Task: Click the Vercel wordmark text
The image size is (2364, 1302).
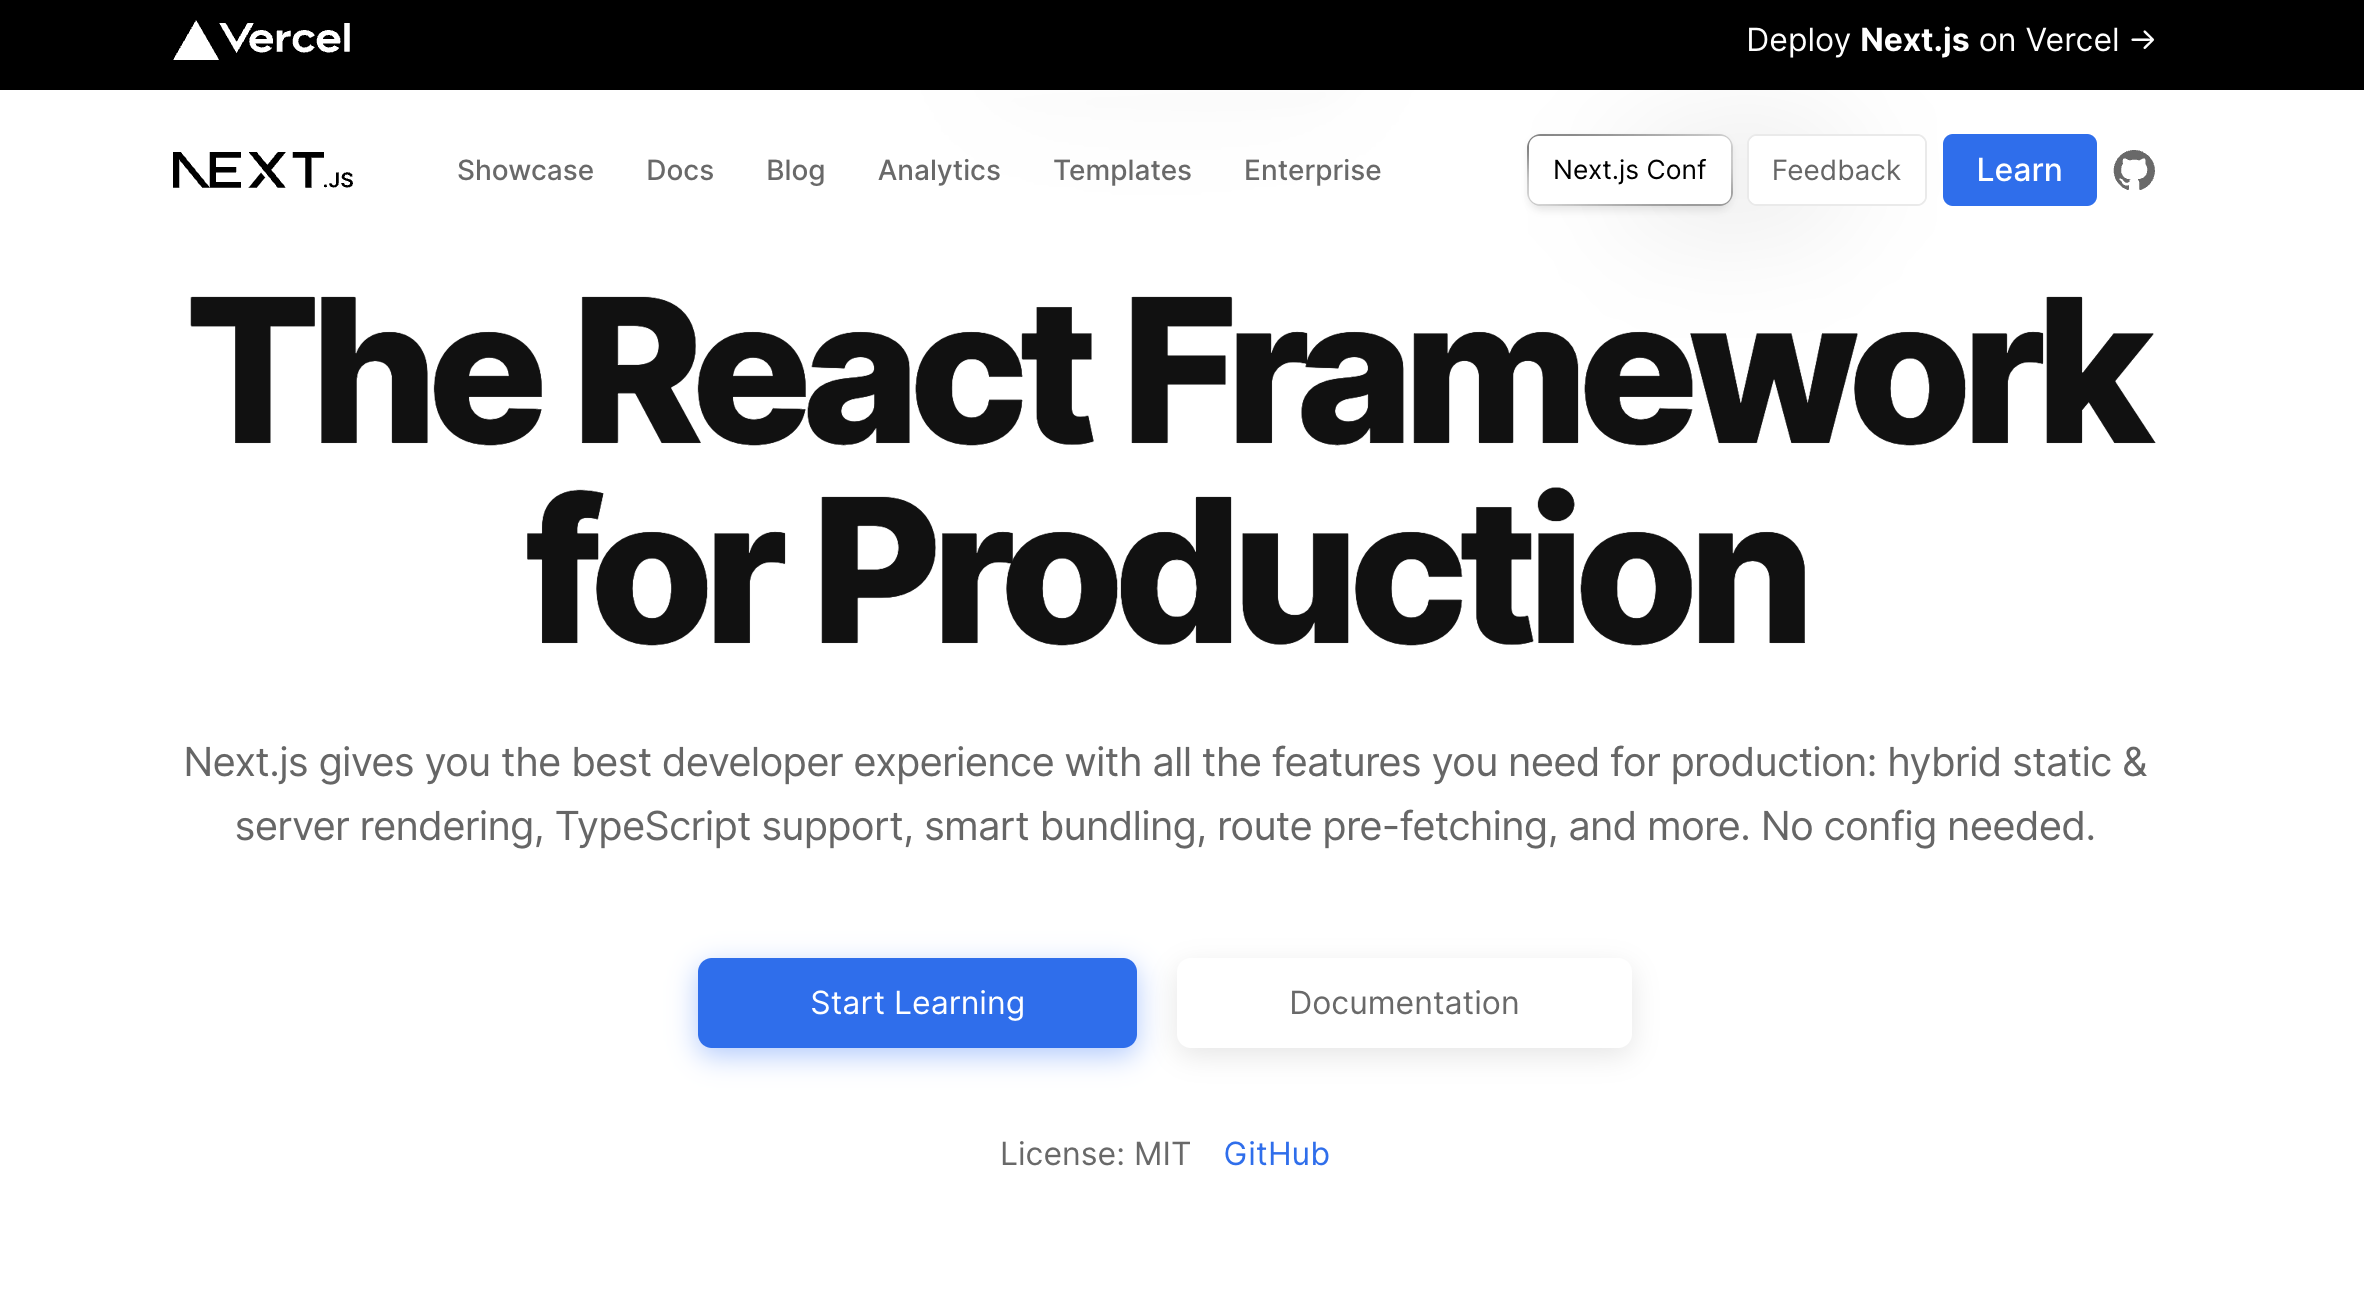Action: pos(286,40)
